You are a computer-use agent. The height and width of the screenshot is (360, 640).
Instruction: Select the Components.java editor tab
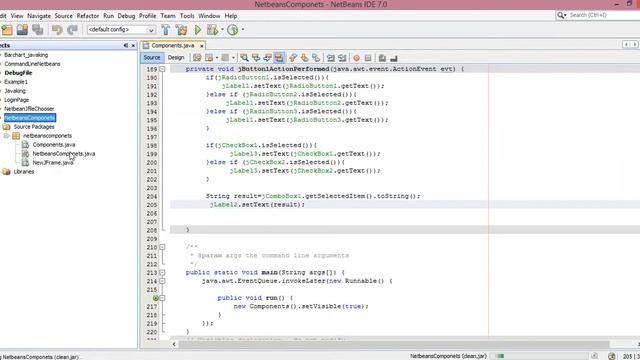coord(173,45)
